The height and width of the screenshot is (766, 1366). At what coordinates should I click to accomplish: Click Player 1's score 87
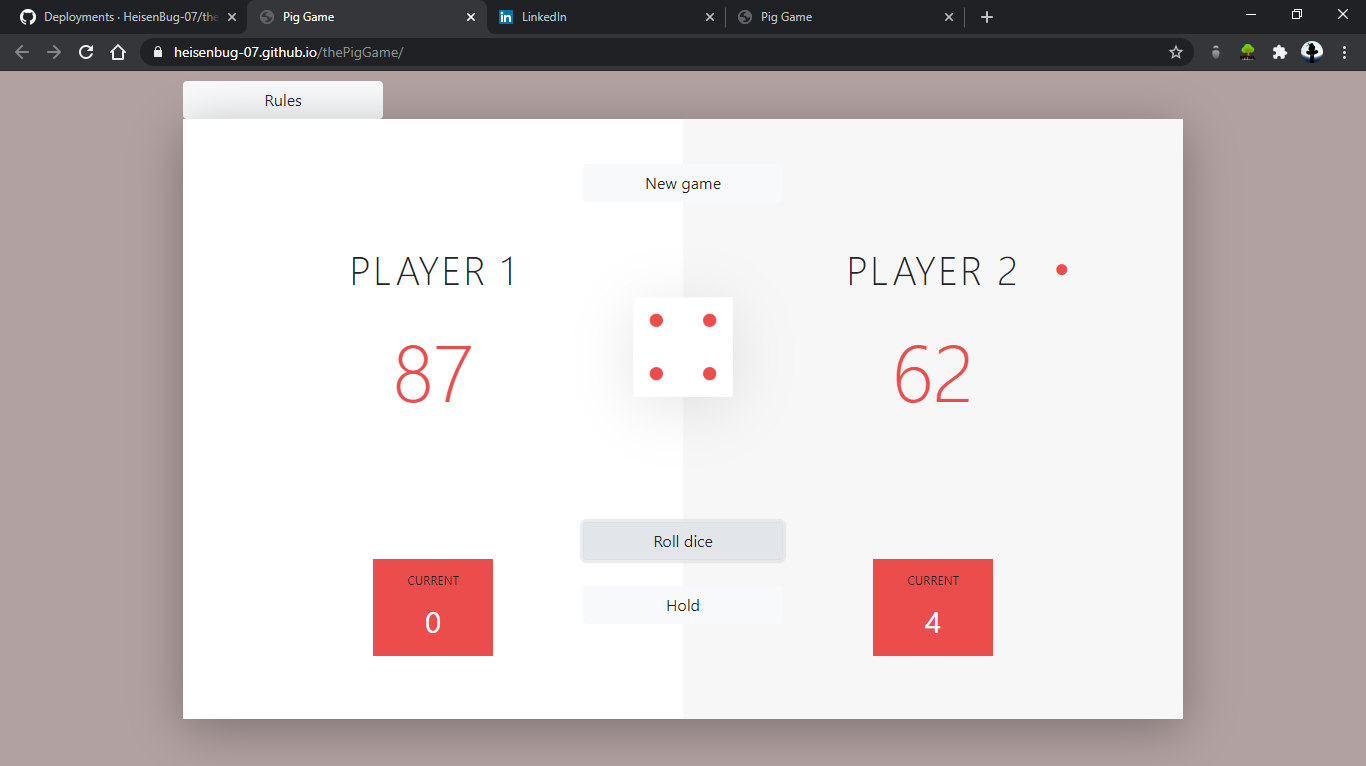[x=433, y=374]
